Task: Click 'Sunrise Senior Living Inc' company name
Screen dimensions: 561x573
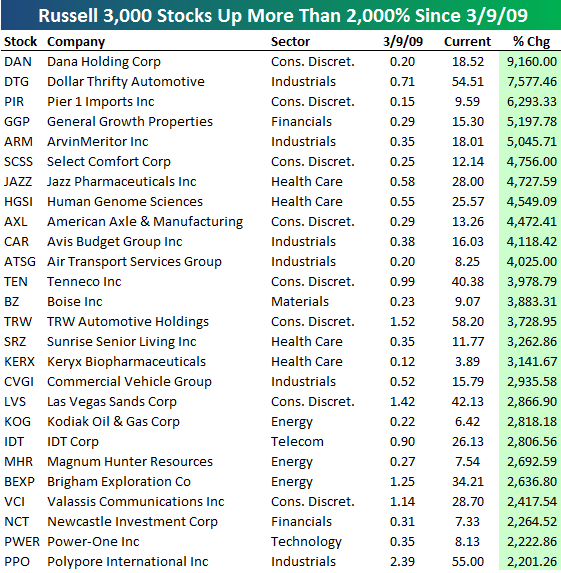Action: point(122,342)
